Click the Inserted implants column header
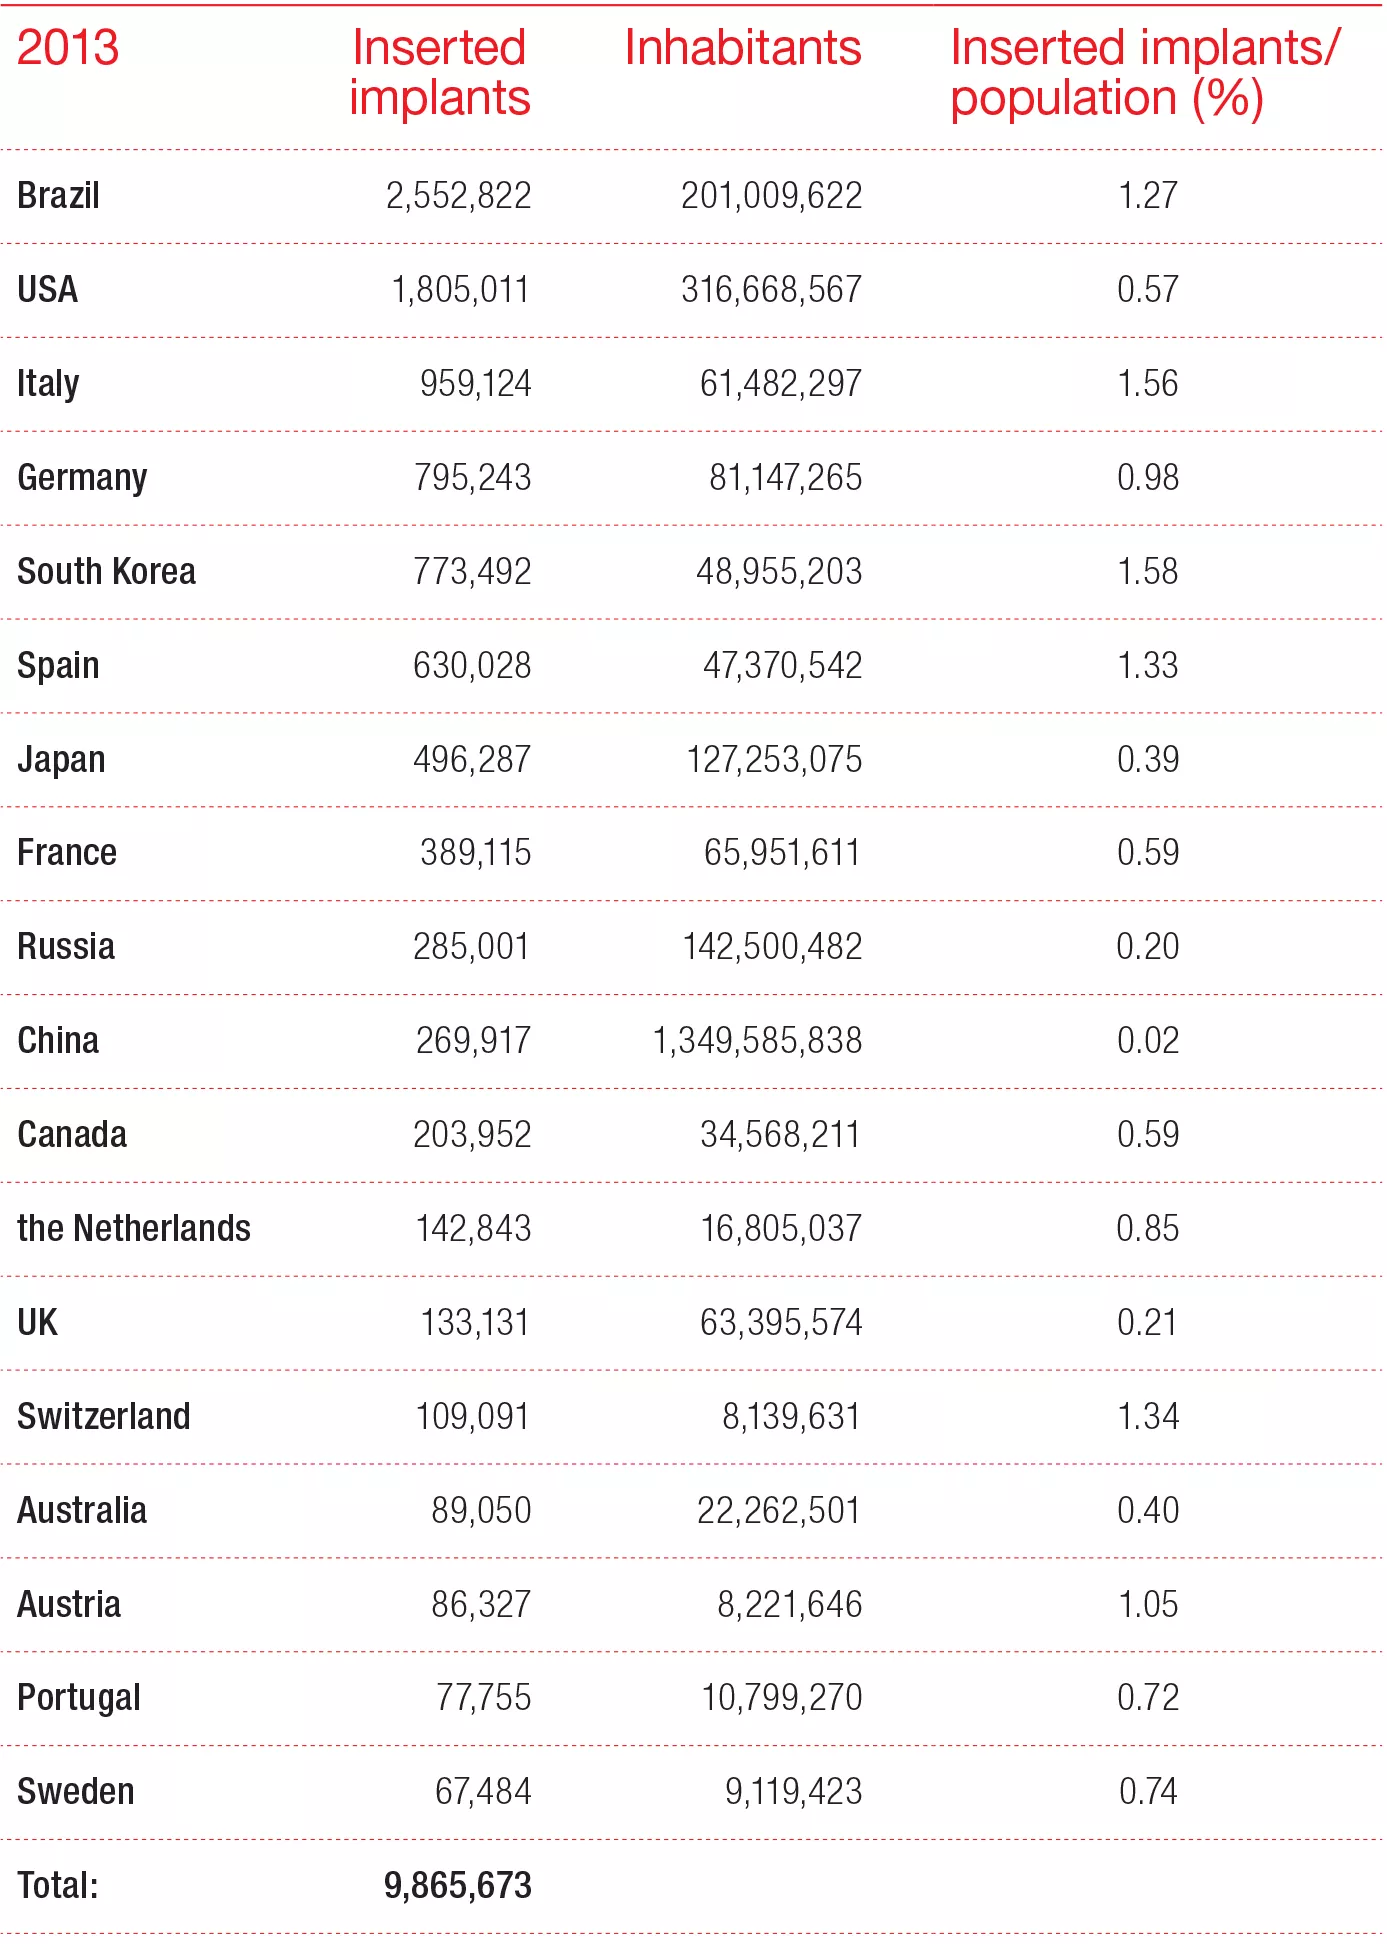 pyautogui.click(x=440, y=73)
